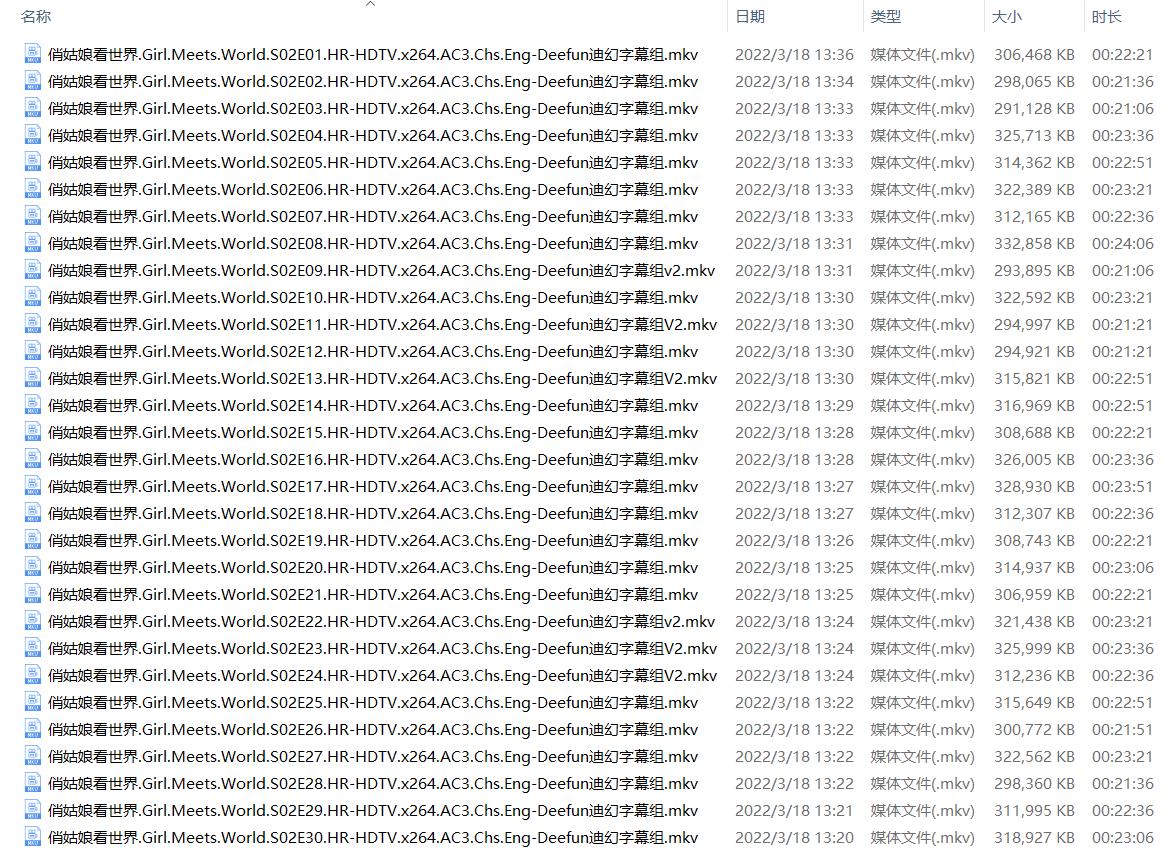Sort files by the 时长 column header

[1106, 17]
